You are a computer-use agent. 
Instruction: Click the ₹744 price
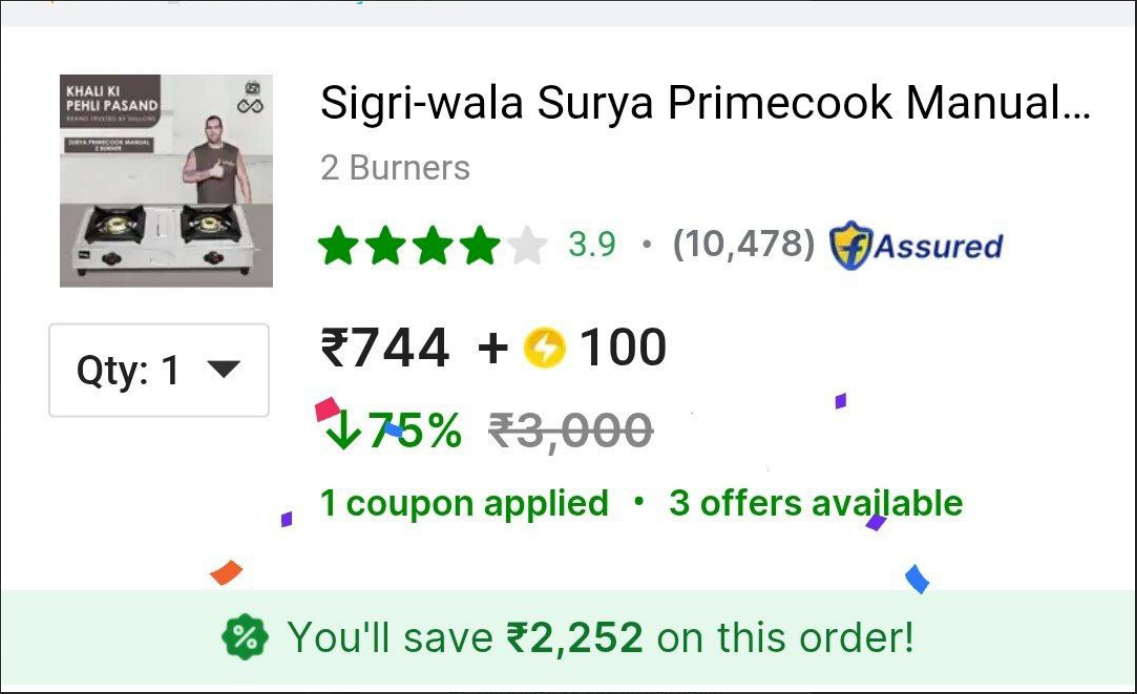[x=385, y=347]
